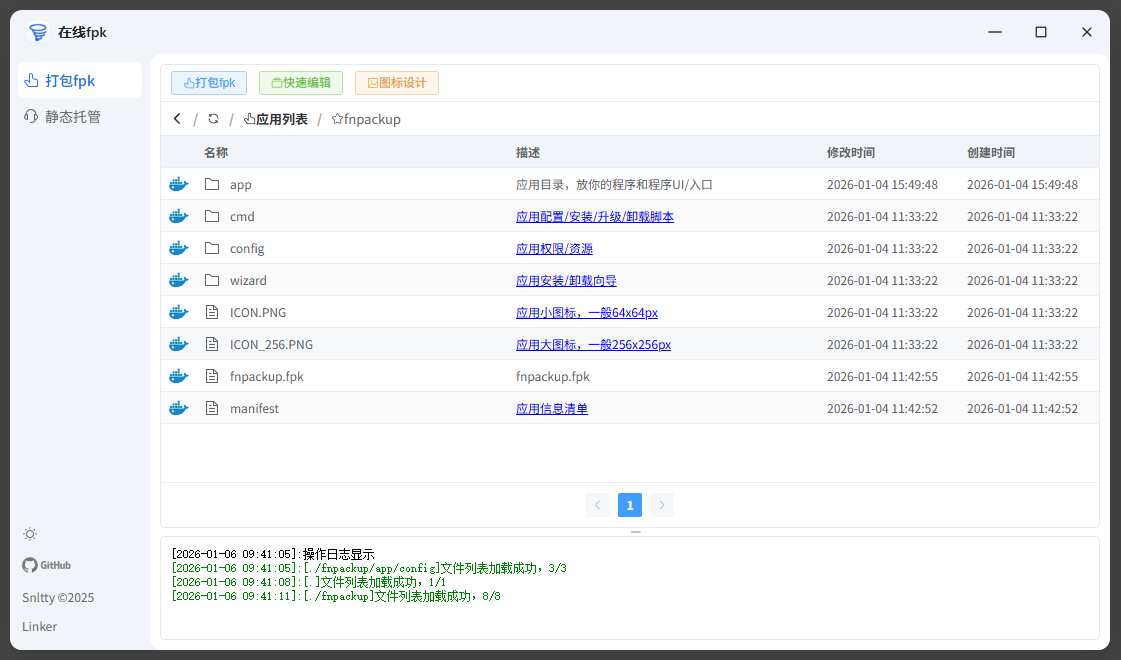Click the file icon next to ICON.PNG
Screen dimensions: 1121x660
click(x=211, y=313)
